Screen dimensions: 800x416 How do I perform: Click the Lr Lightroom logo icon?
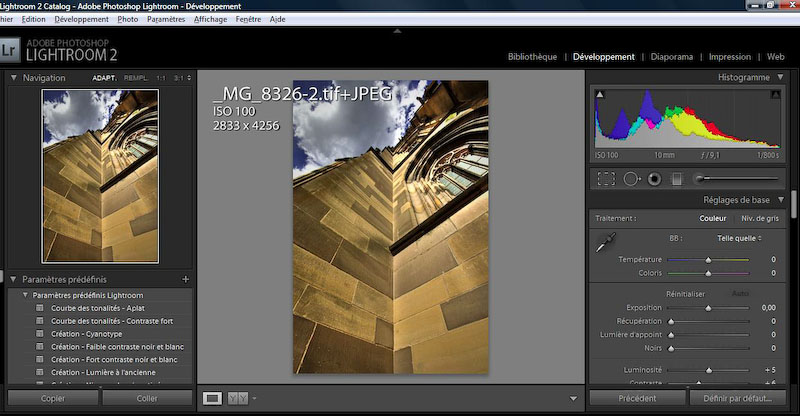coord(10,50)
